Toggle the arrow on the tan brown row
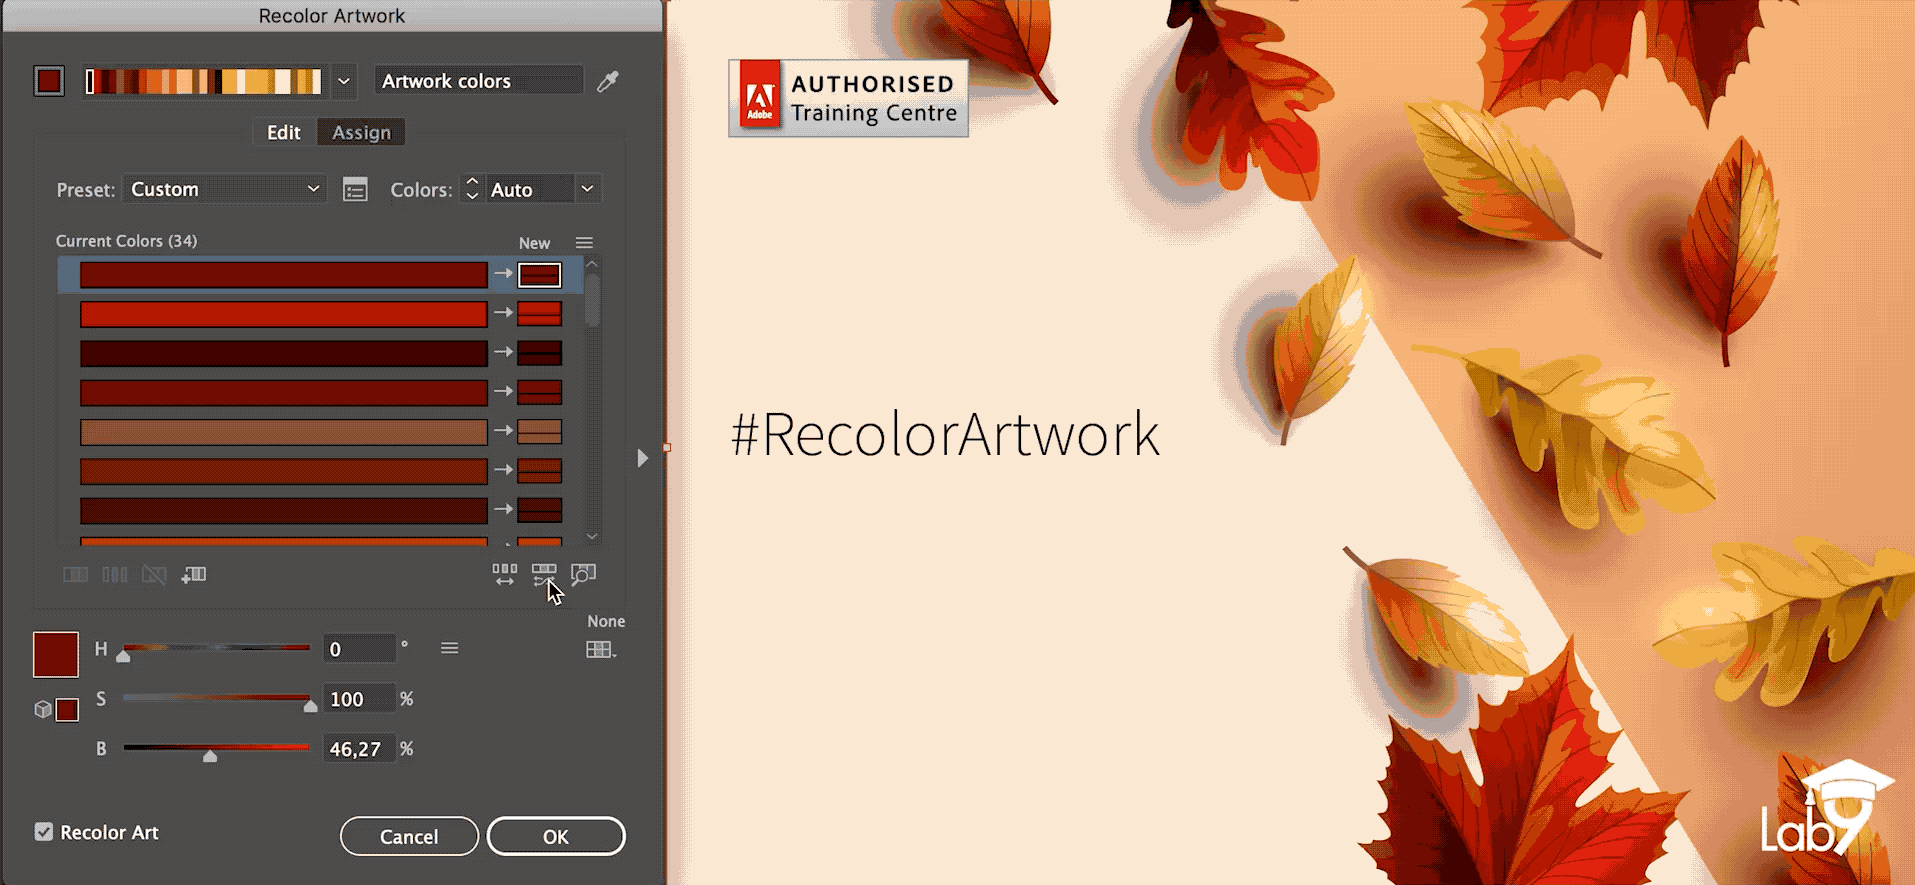Image resolution: width=1915 pixels, height=885 pixels. [x=503, y=430]
